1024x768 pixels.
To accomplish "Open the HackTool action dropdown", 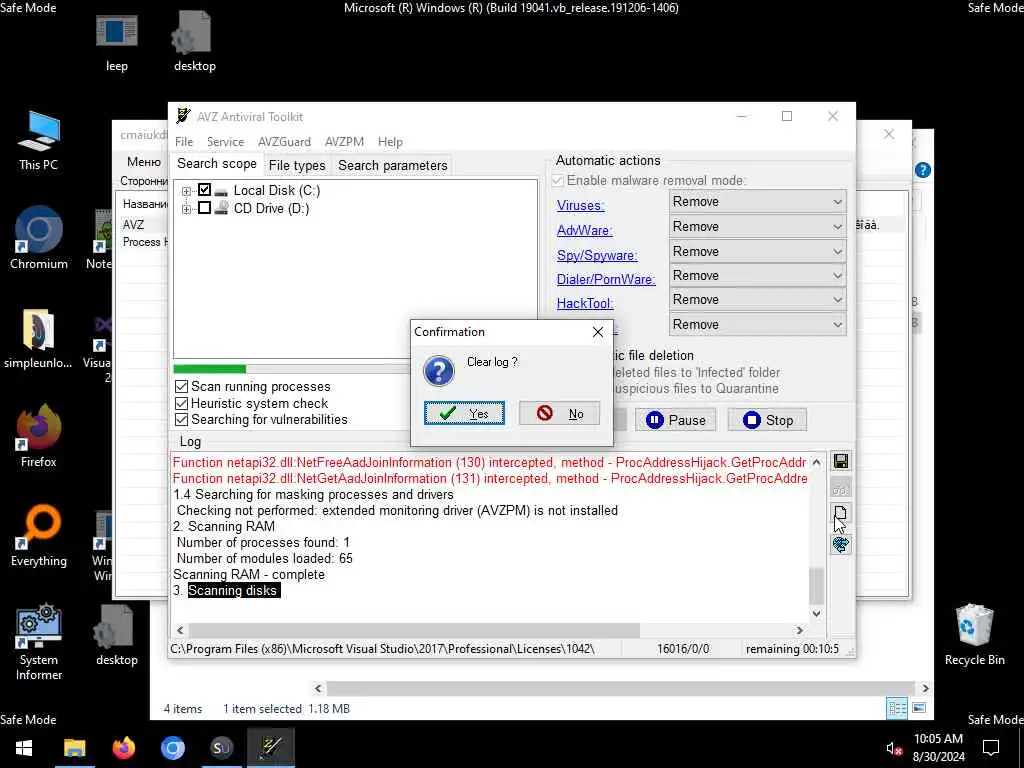I will (758, 300).
